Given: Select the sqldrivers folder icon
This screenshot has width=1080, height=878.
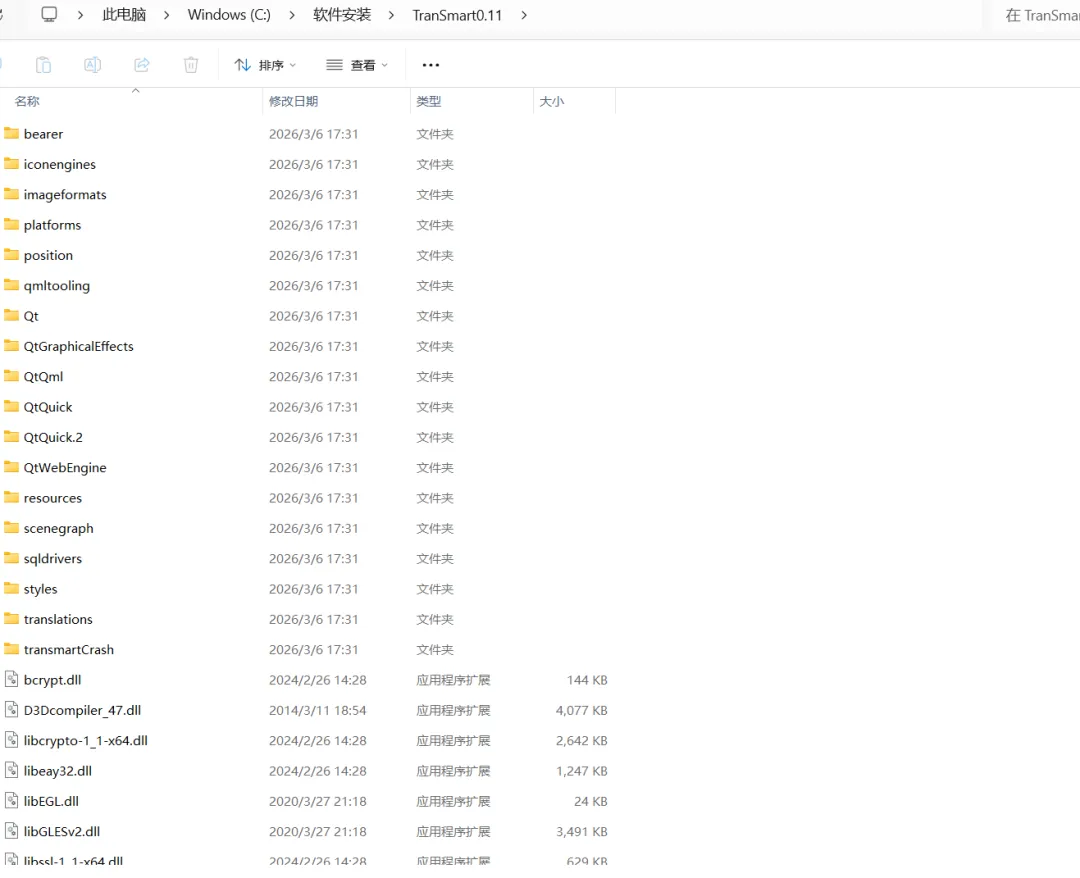Looking at the screenshot, I should (x=11, y=557).
